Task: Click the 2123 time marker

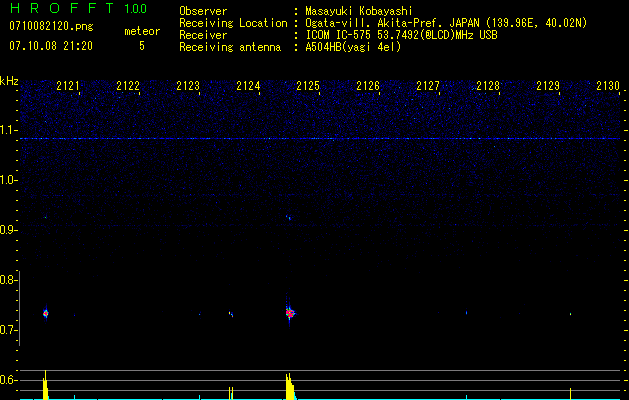Action: pos(188,86)
